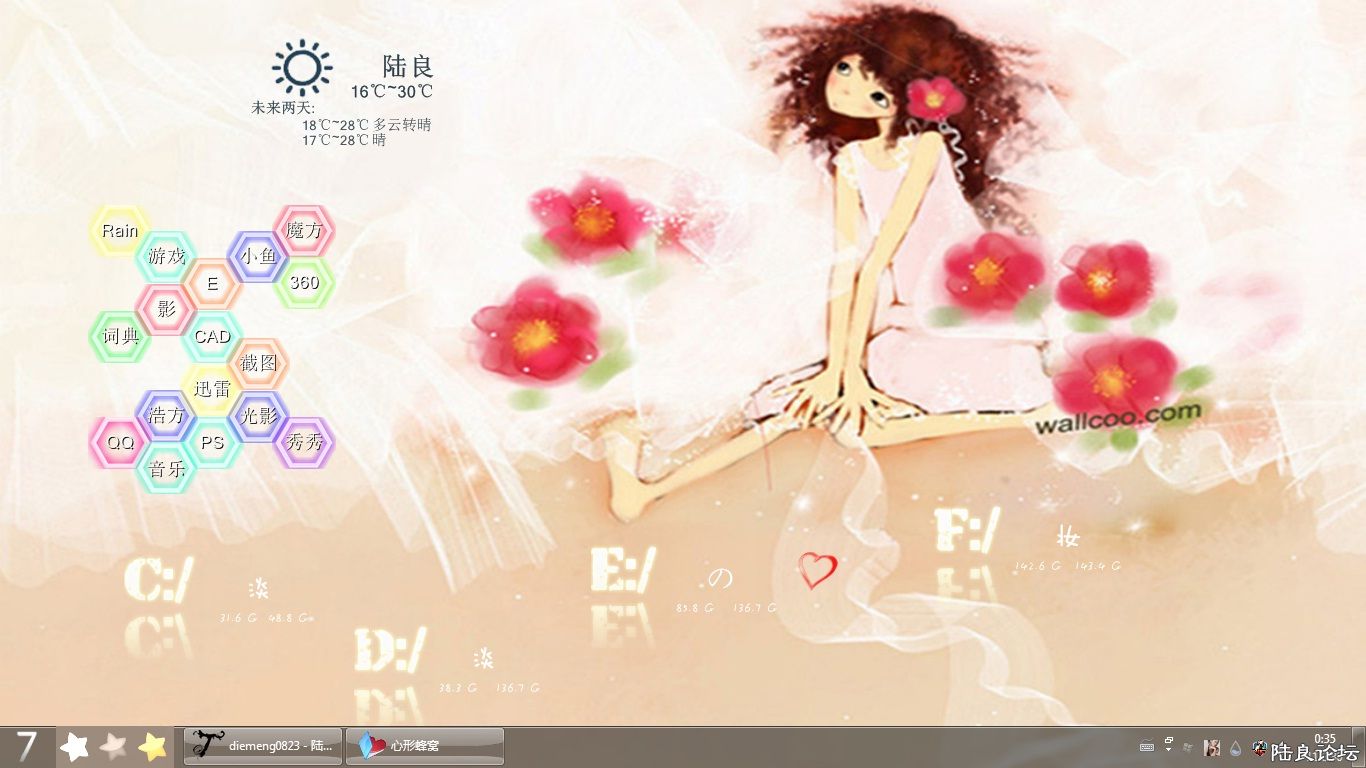This screenshot has width=1366, height=768.
Task: Click the 魔方 hexagon icon
Action: point(304,231)
